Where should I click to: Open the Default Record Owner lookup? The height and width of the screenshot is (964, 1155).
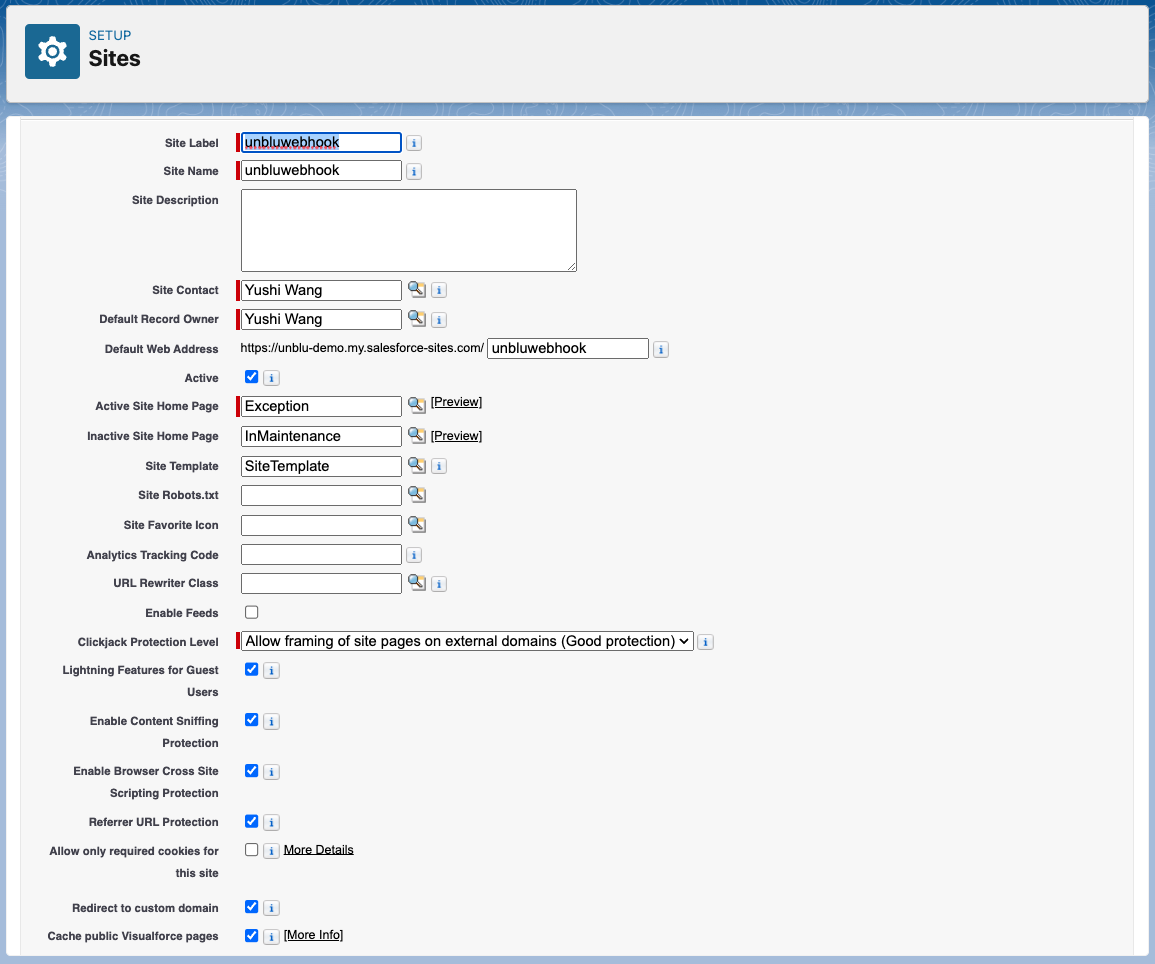(416, 318)
